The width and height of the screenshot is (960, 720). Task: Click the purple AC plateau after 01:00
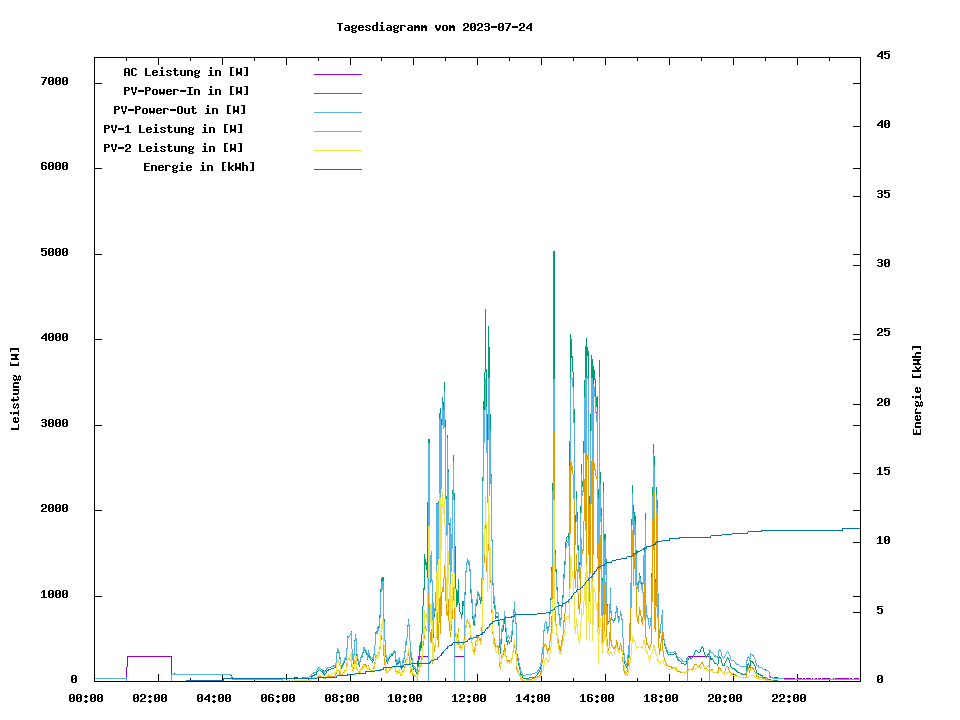pos(149,656)
